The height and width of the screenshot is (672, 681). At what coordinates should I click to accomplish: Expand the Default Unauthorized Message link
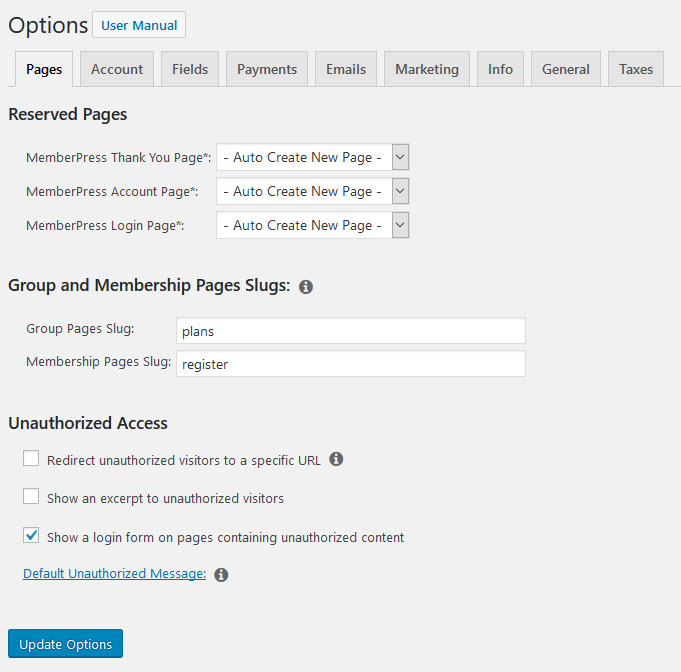(114, 574)
